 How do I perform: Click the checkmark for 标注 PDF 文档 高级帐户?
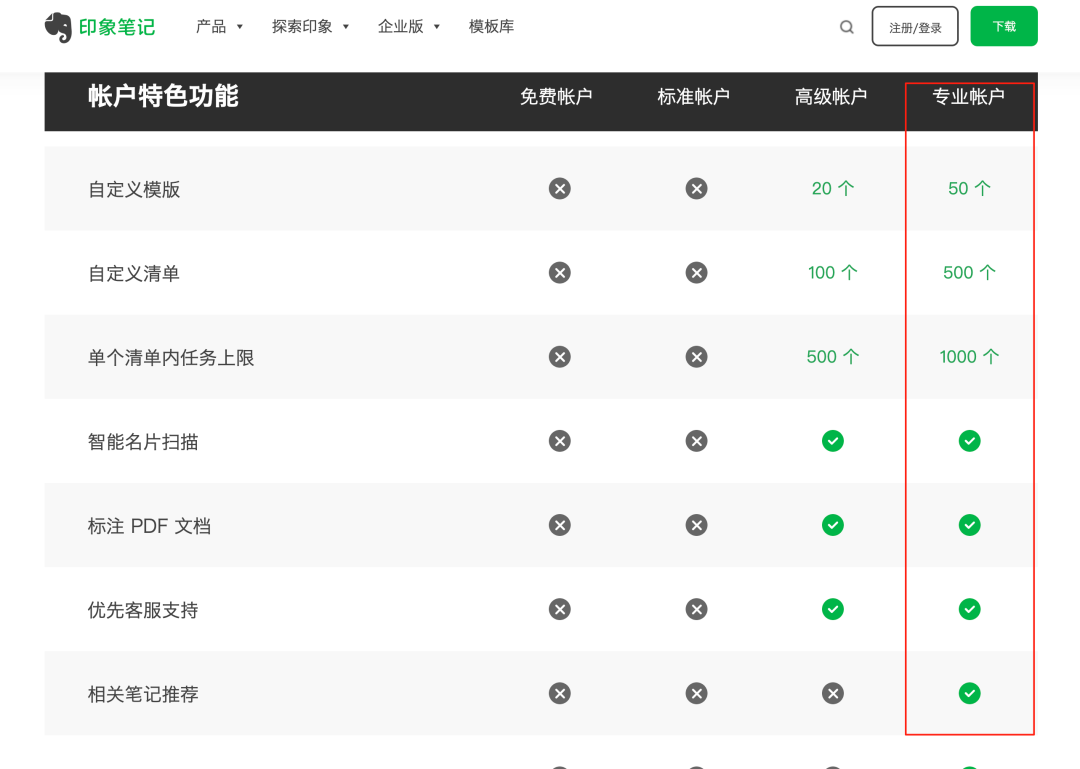[833, 525]
